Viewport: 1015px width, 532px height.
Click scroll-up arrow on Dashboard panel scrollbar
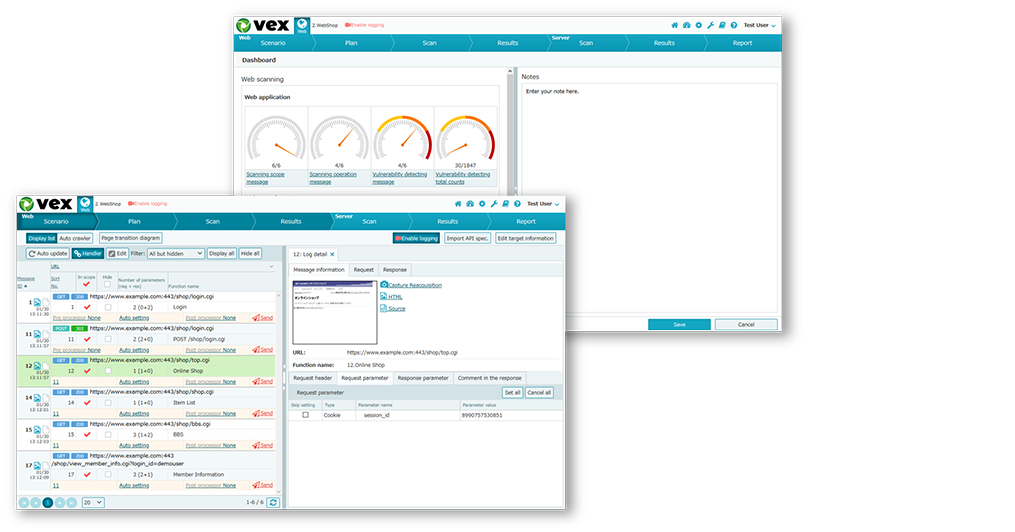pos(510,71)
